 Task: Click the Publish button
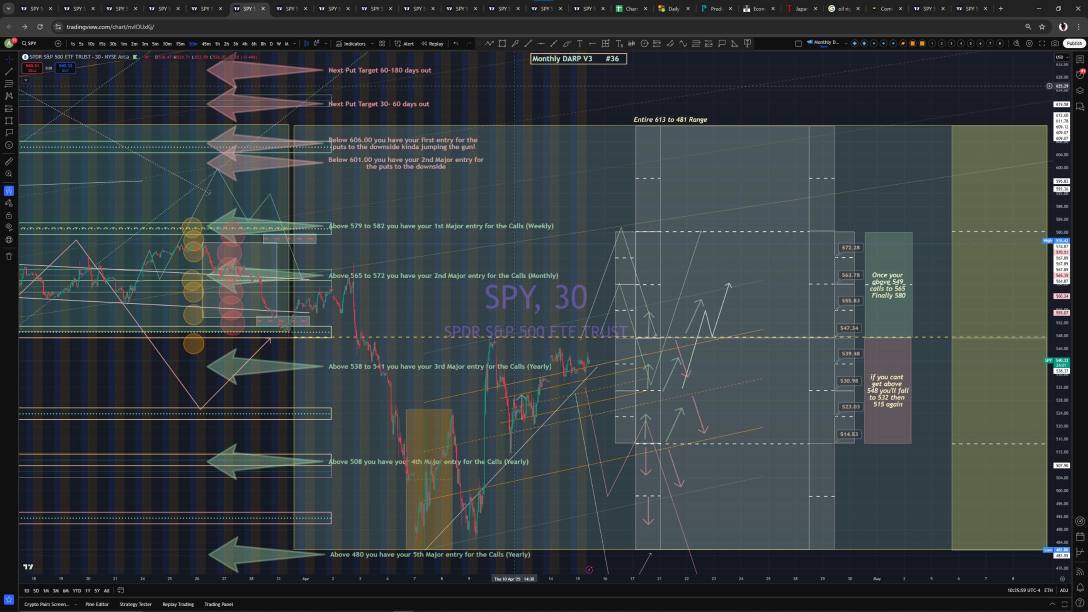click(1074, 43)
